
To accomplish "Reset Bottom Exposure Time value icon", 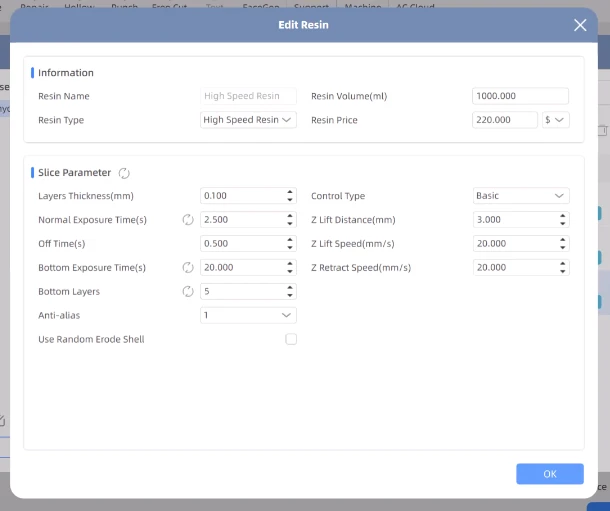I will pos(188,268).
